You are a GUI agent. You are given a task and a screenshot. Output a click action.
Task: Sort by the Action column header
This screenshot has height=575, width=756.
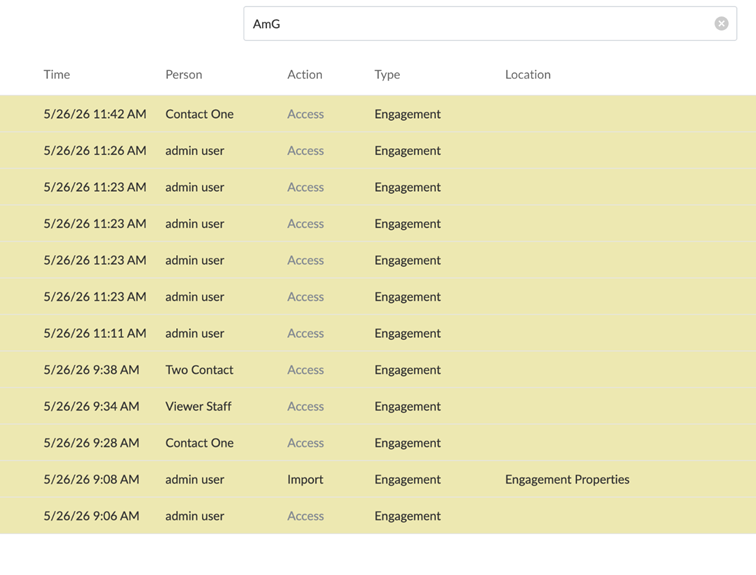click(x=305, y=75)
